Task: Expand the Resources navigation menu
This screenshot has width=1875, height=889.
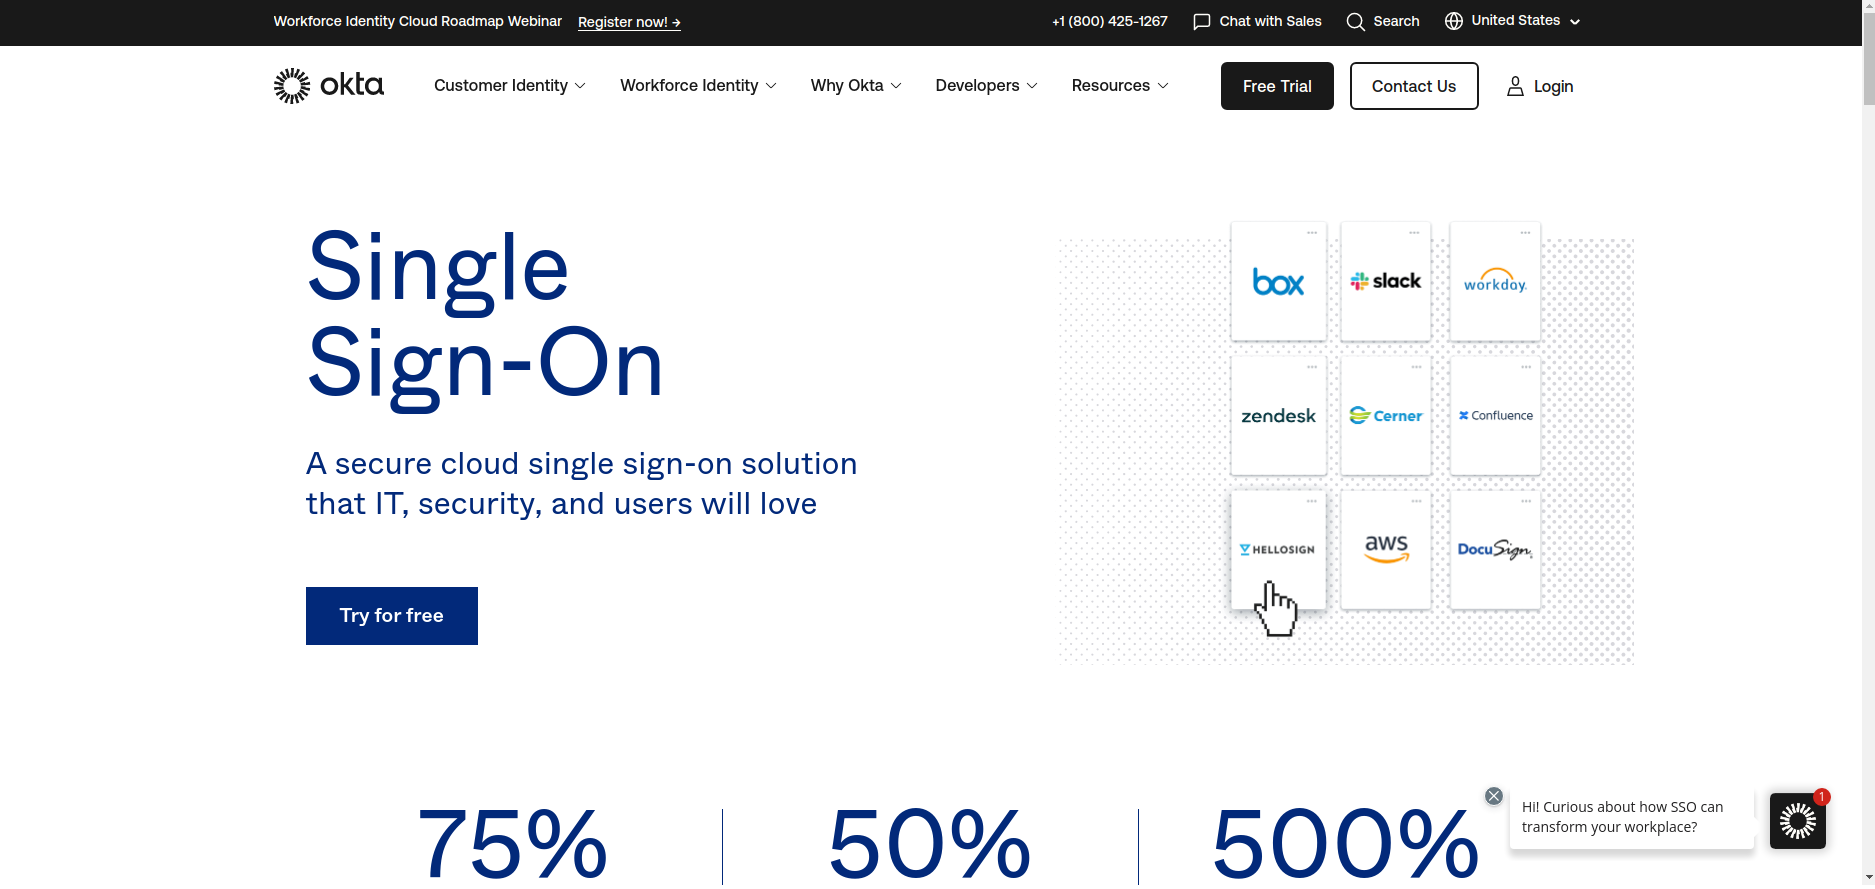Action: [1120, 86]
